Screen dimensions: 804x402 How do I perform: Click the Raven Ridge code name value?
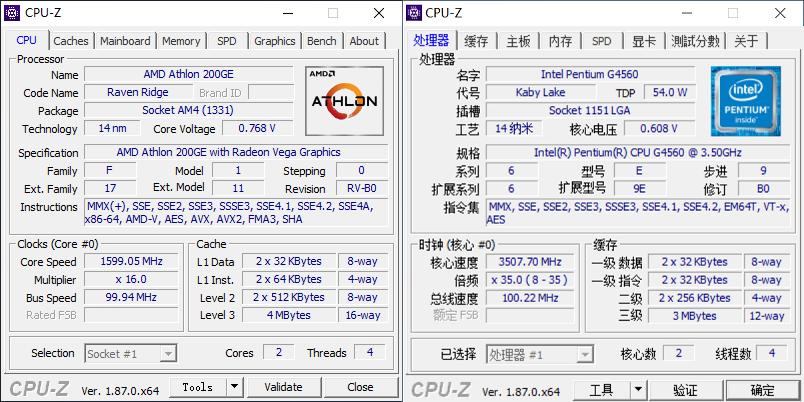[x=137, y=92]
